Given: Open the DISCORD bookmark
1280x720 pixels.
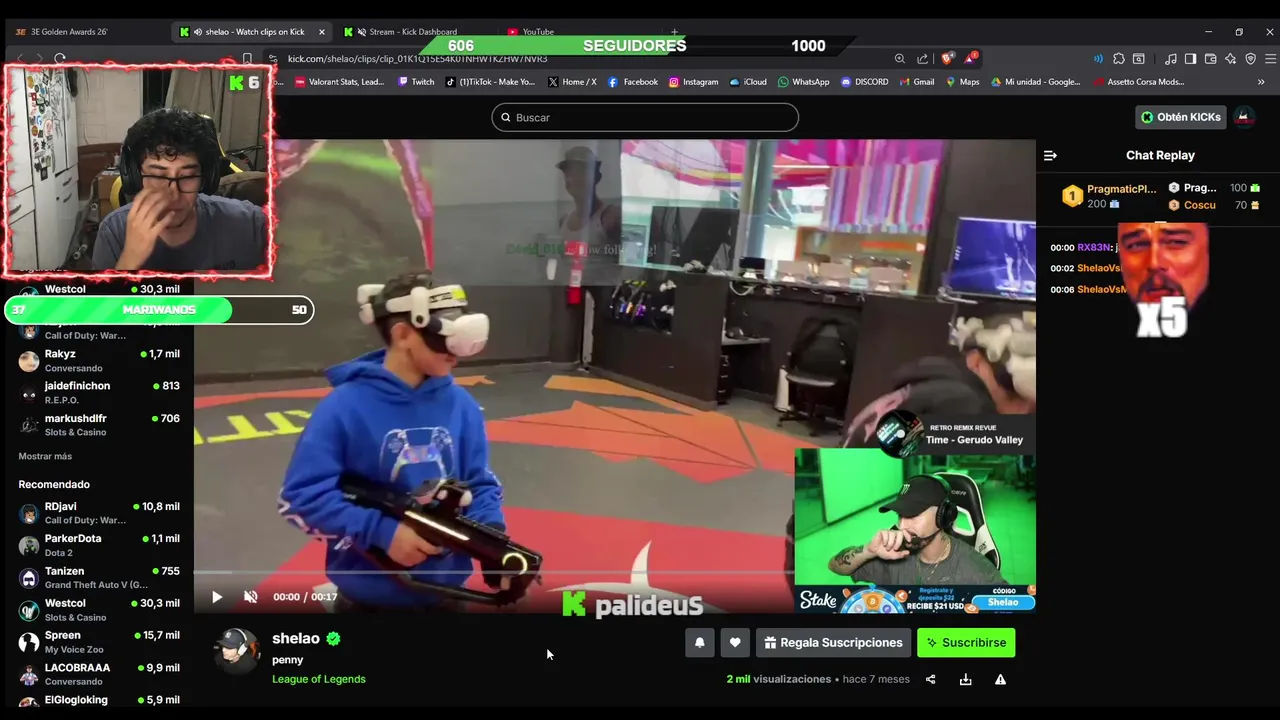Looking at the screenshot, I should pos(864,82).
